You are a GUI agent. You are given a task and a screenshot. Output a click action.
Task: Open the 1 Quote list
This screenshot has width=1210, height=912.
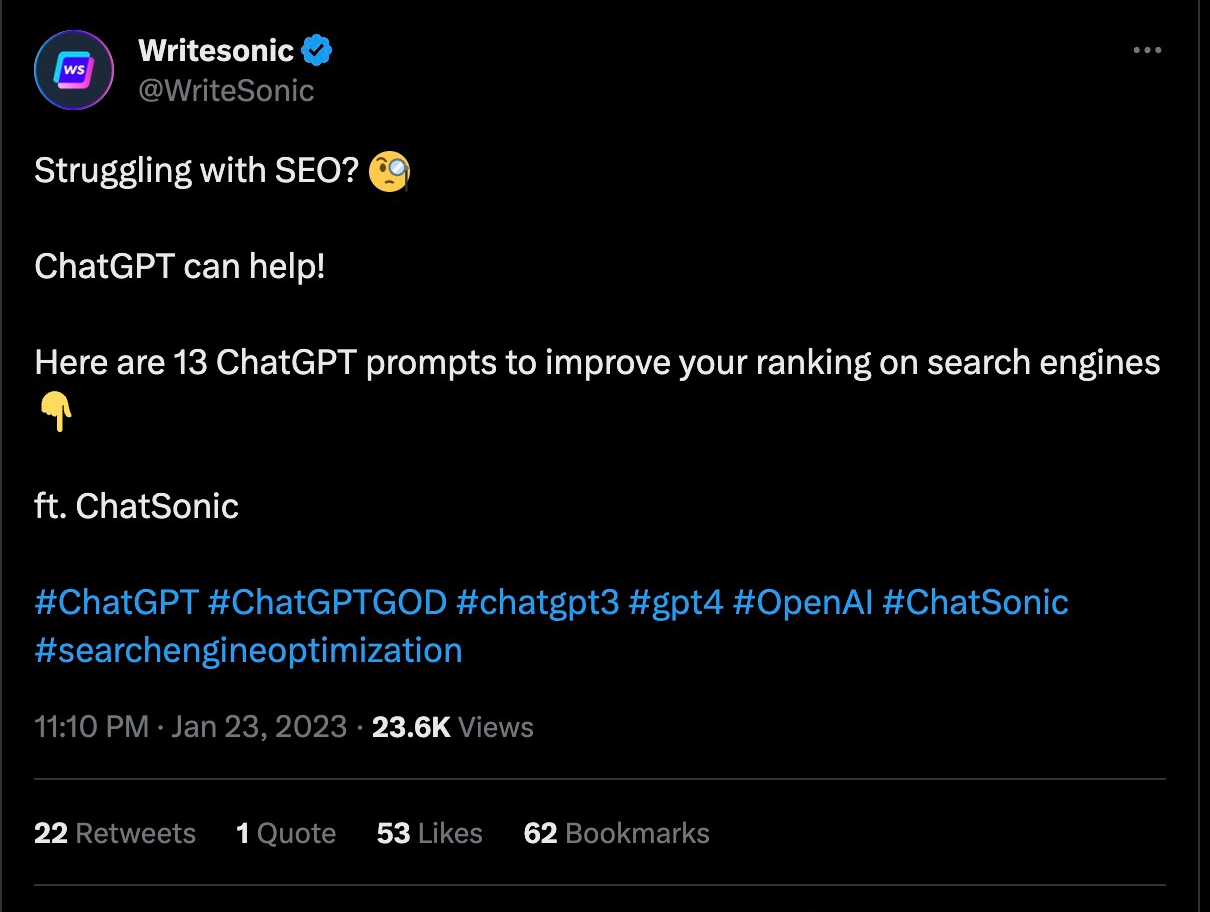[x=286, y=834]
